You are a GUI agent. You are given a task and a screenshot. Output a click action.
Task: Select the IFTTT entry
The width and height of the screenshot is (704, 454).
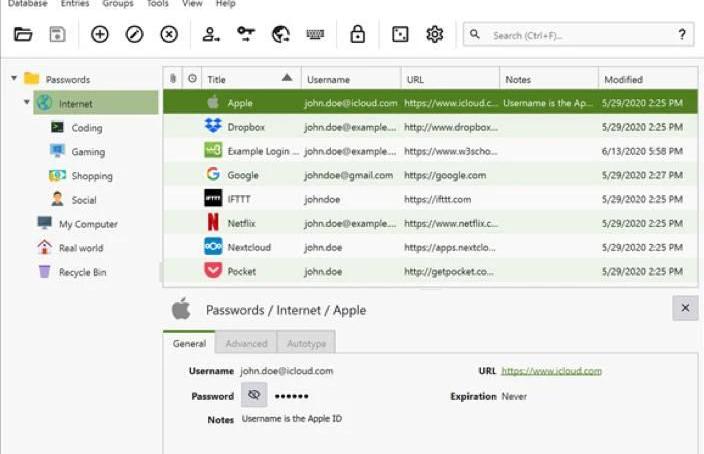pos(430,199)
